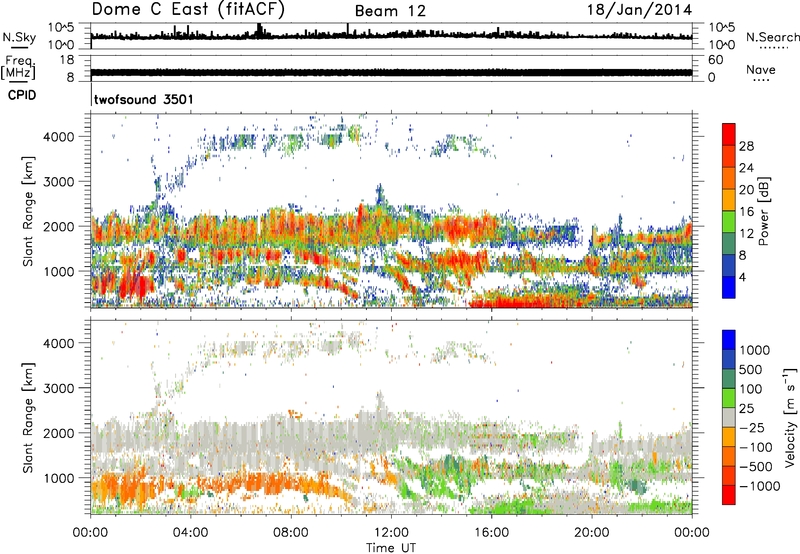Click the '28' power colorbar tick value
This screenshot has width=800, height=554.
click(746, 146)
